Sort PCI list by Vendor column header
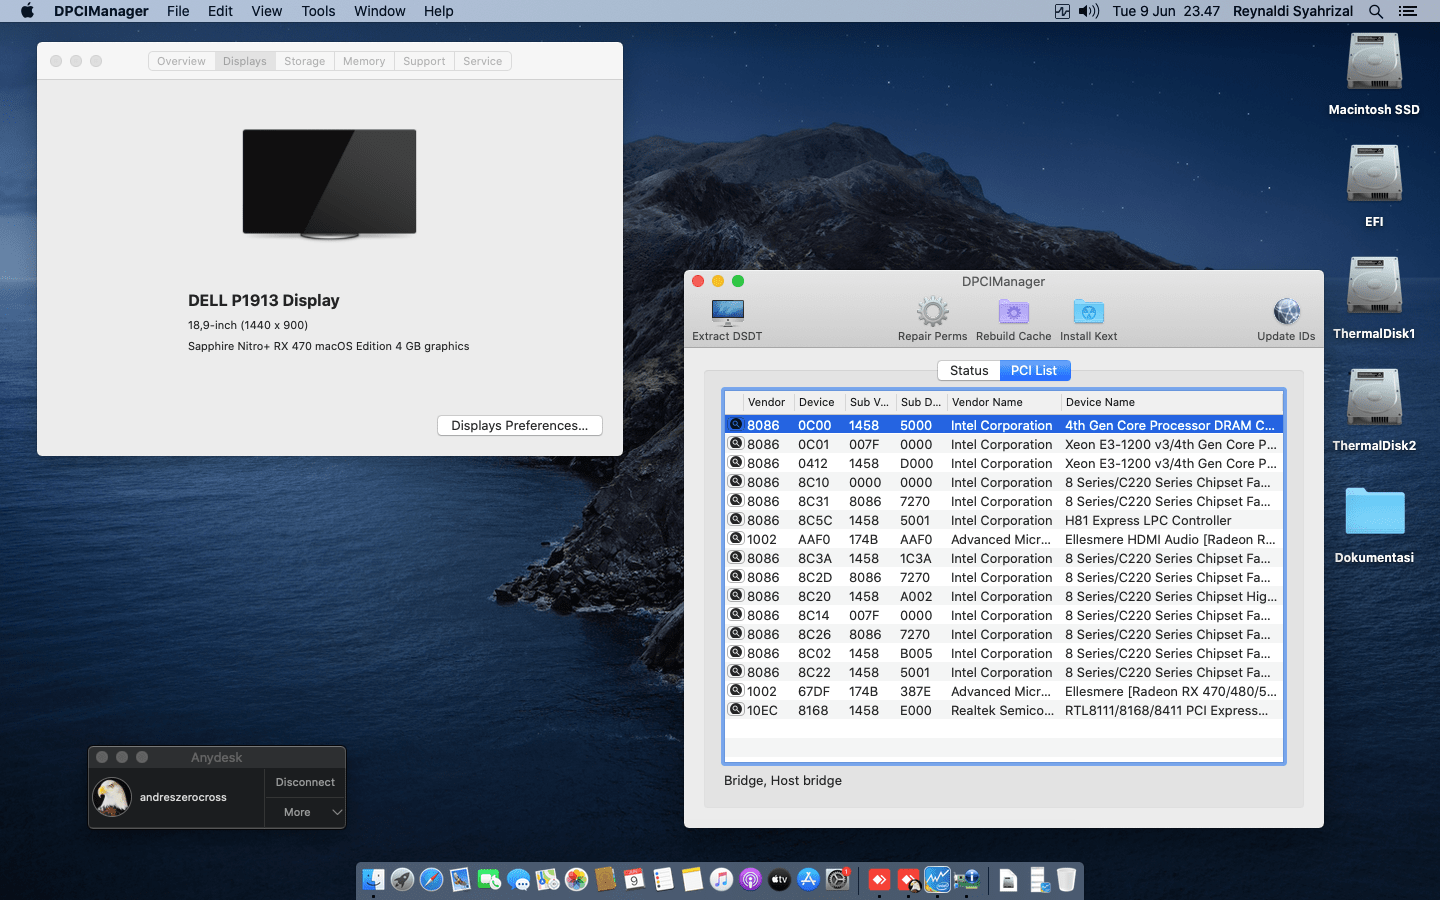 click(x=766, y=402)
